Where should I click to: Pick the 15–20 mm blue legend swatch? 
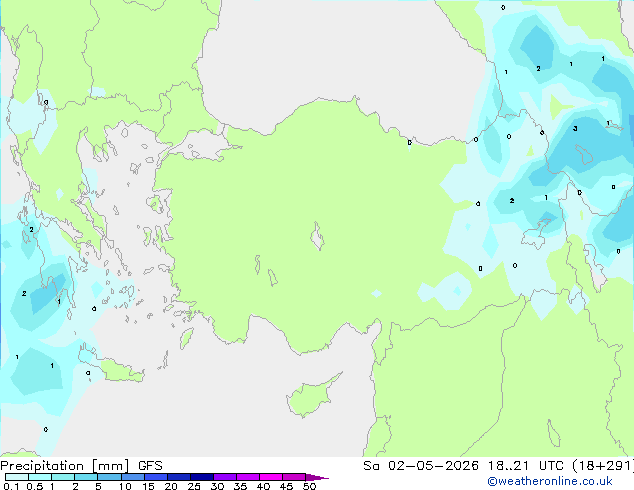[156, 477]
